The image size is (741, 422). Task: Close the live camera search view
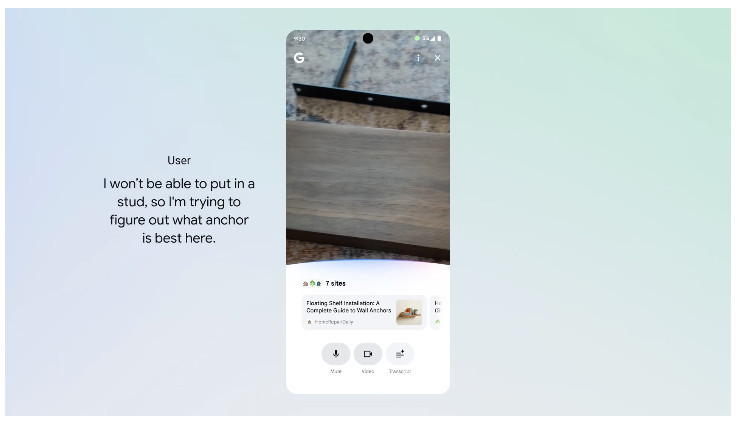437,58
